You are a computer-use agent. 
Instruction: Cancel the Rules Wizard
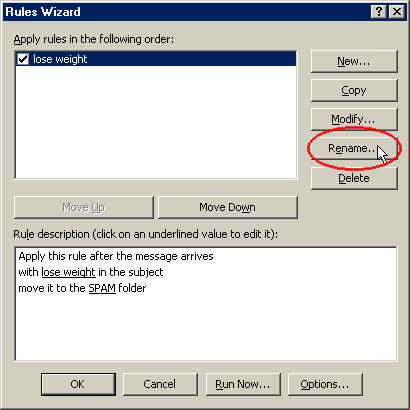(160, 384)
